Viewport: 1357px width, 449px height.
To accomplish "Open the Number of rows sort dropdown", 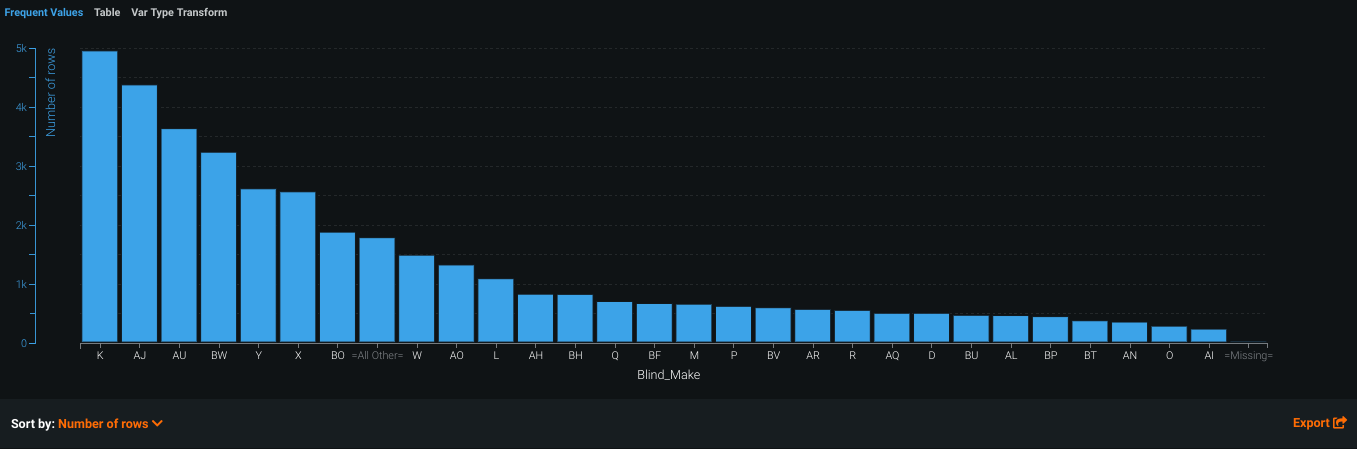I will pos(110,424).
